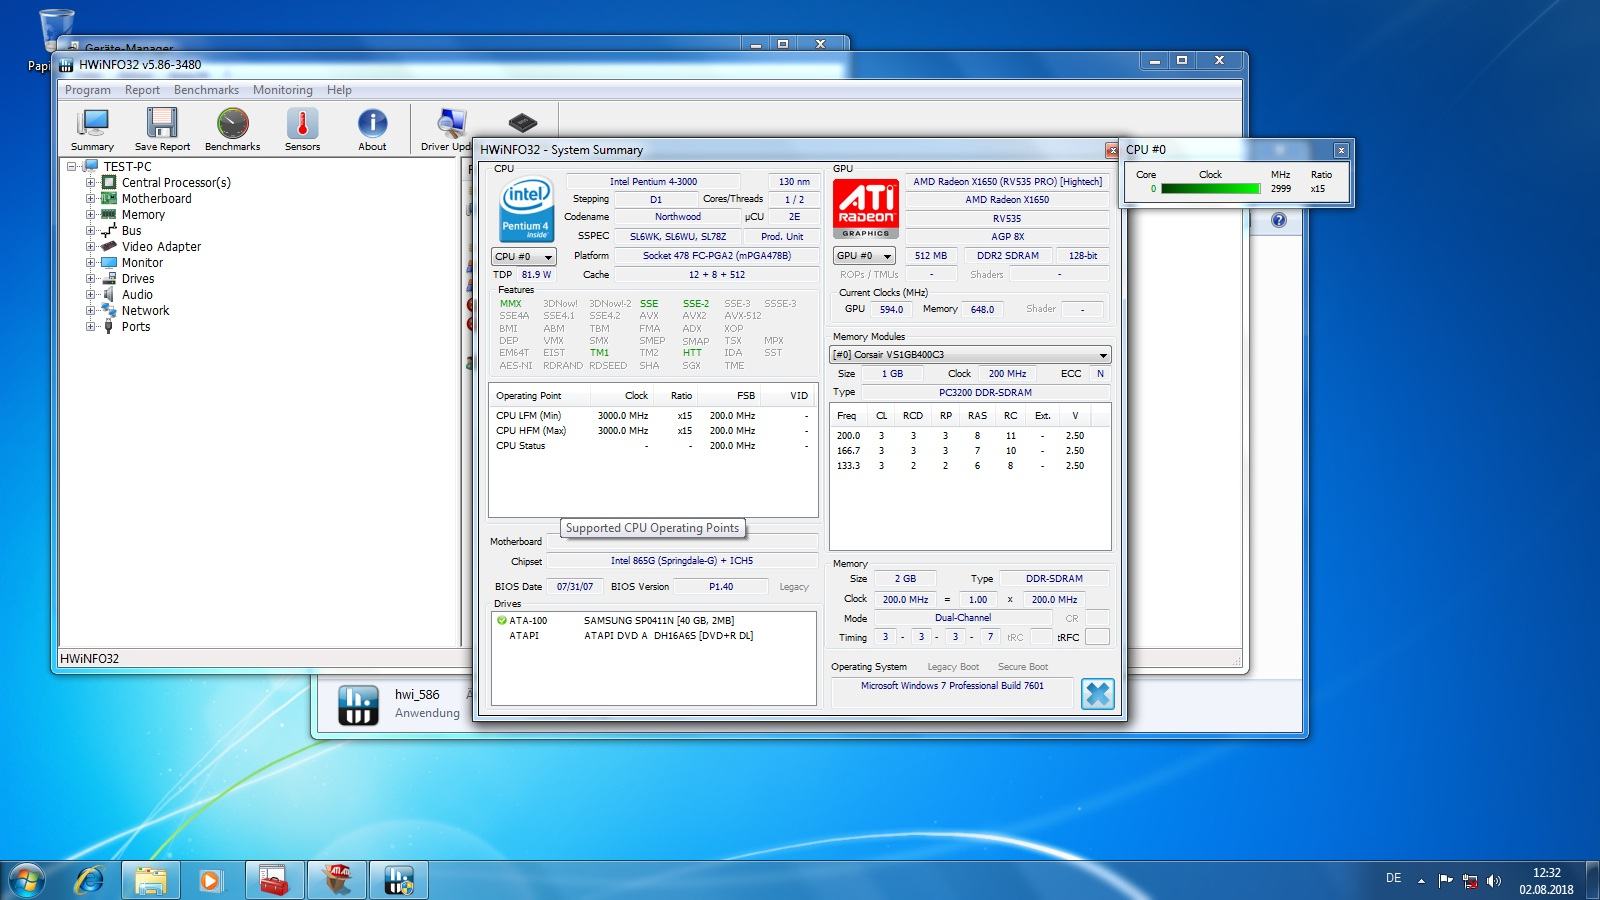Expand the Motherboard tree node
1600x900 pixels.
pos(90,199)
